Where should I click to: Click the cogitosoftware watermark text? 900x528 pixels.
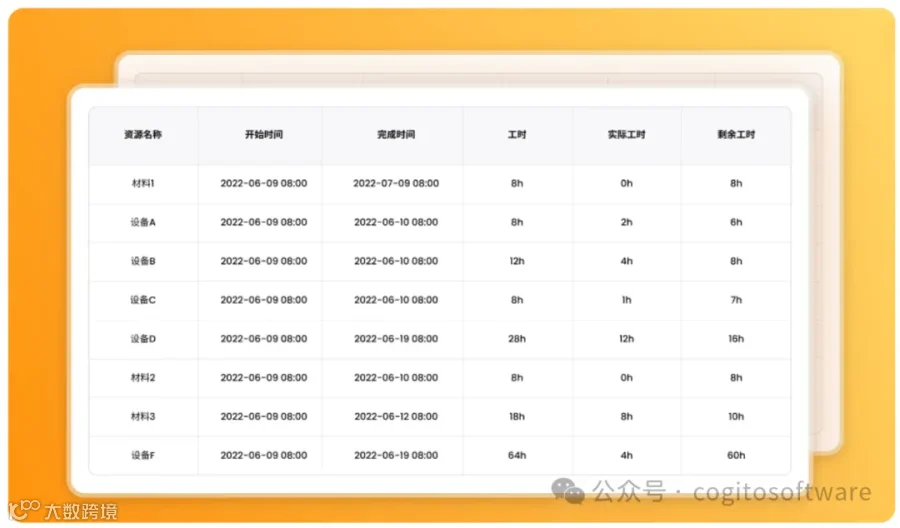point(782,492)
